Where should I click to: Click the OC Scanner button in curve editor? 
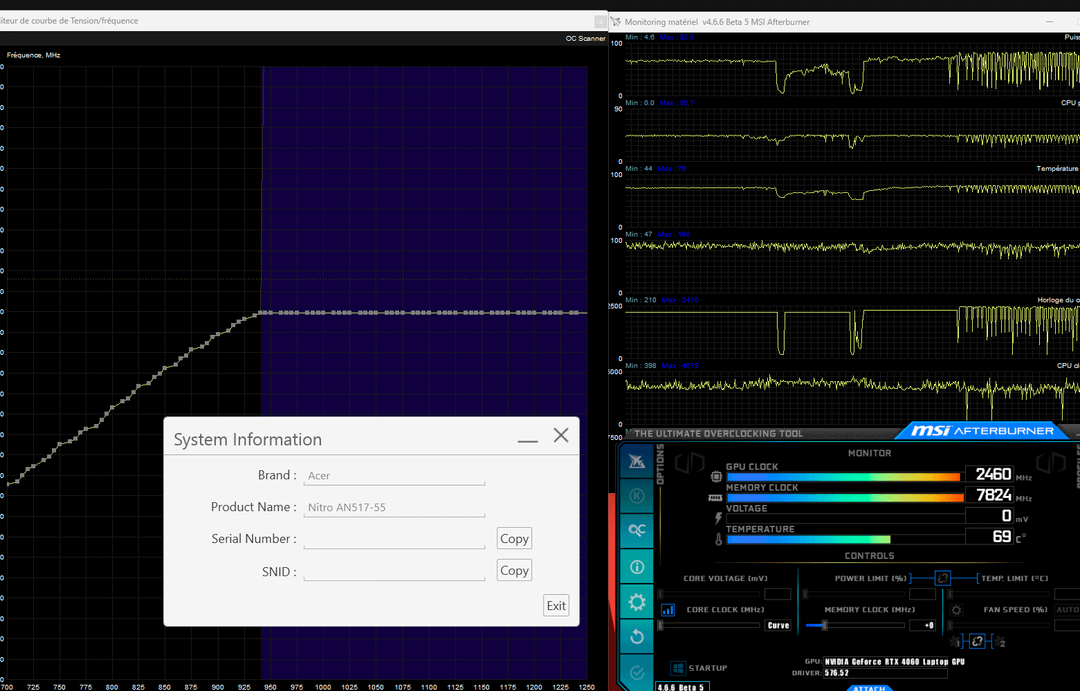pyautogui.click(x=585, y=39)
